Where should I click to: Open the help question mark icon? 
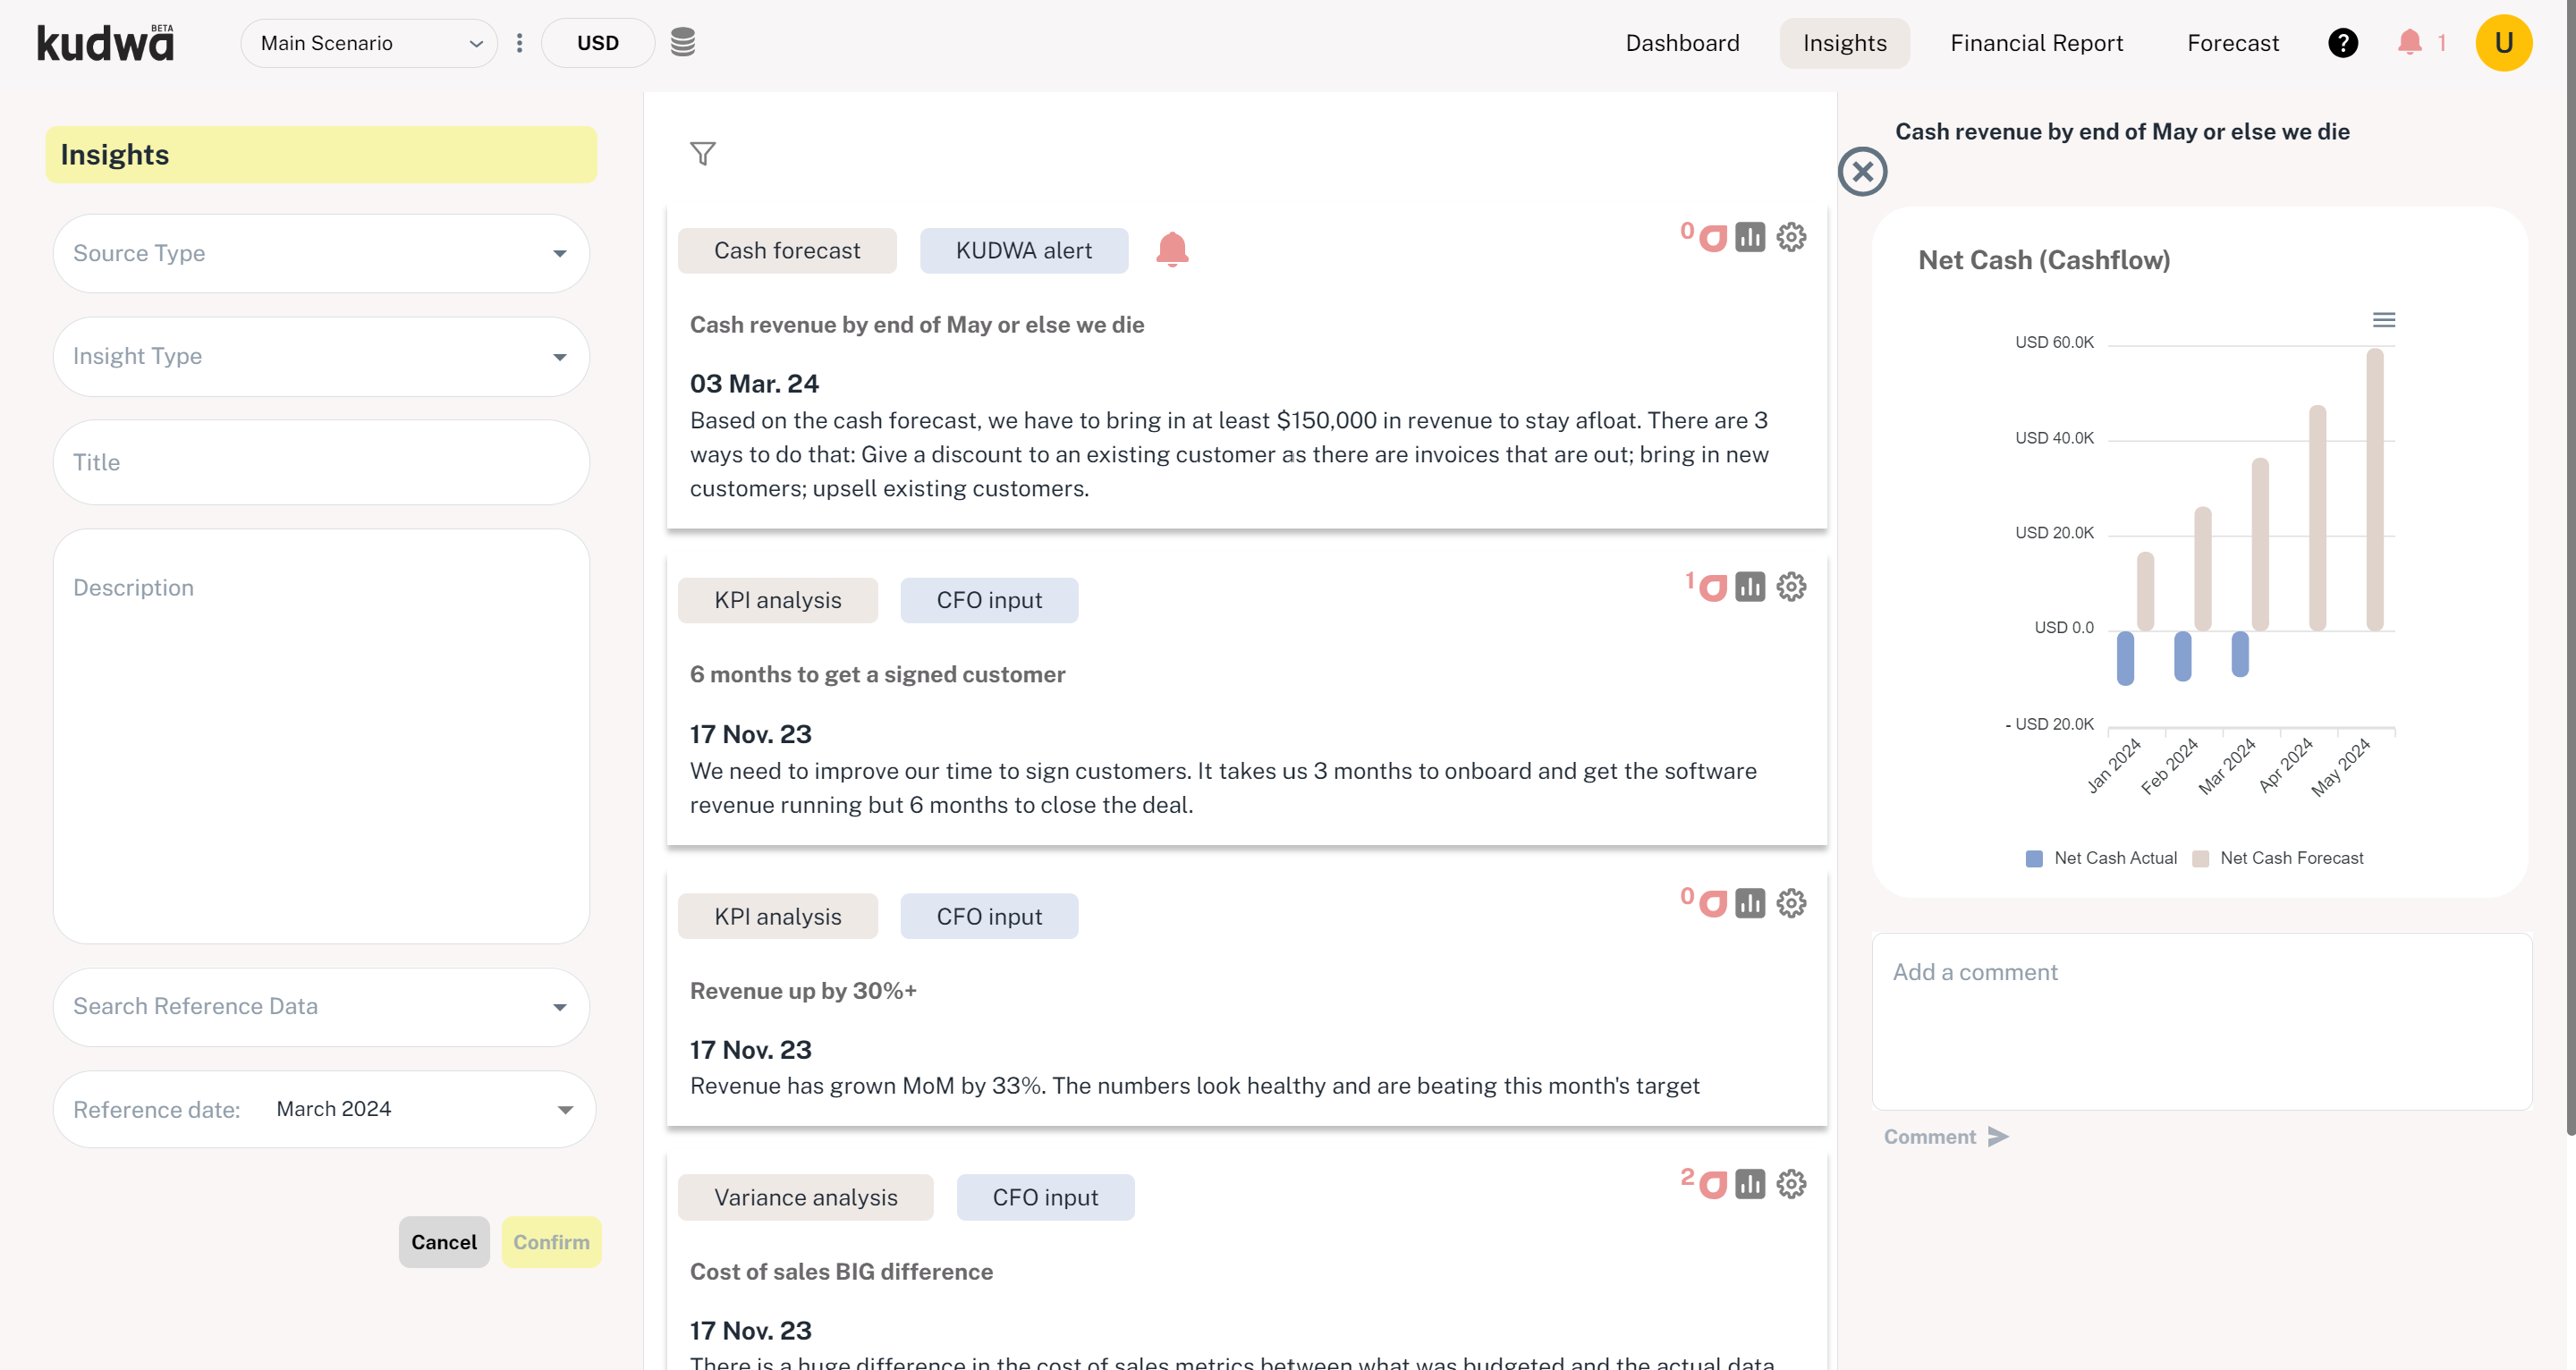(2342, 43)
